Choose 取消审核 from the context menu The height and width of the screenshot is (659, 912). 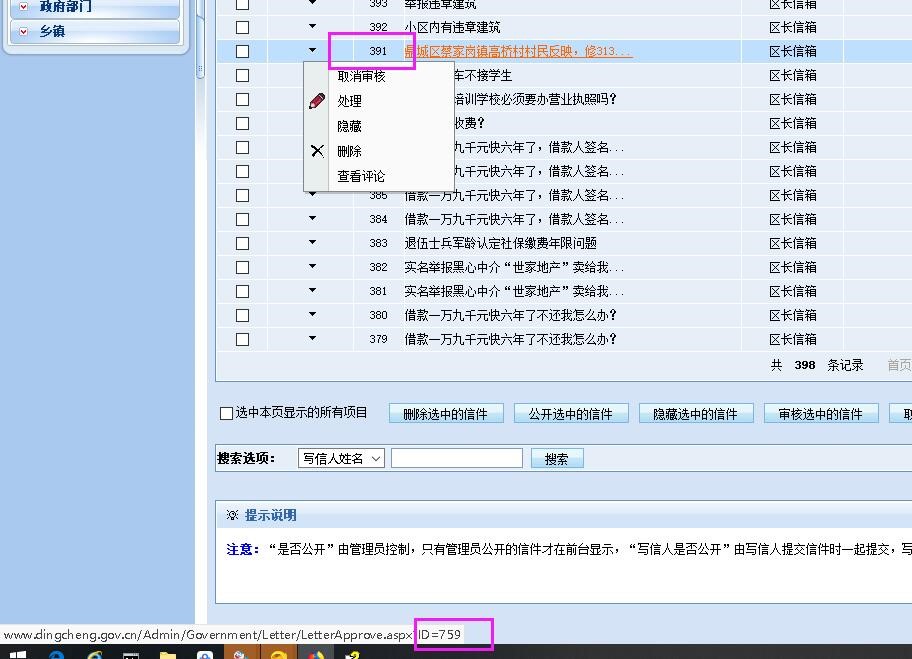pyautogui.click(x=361, y=76)
